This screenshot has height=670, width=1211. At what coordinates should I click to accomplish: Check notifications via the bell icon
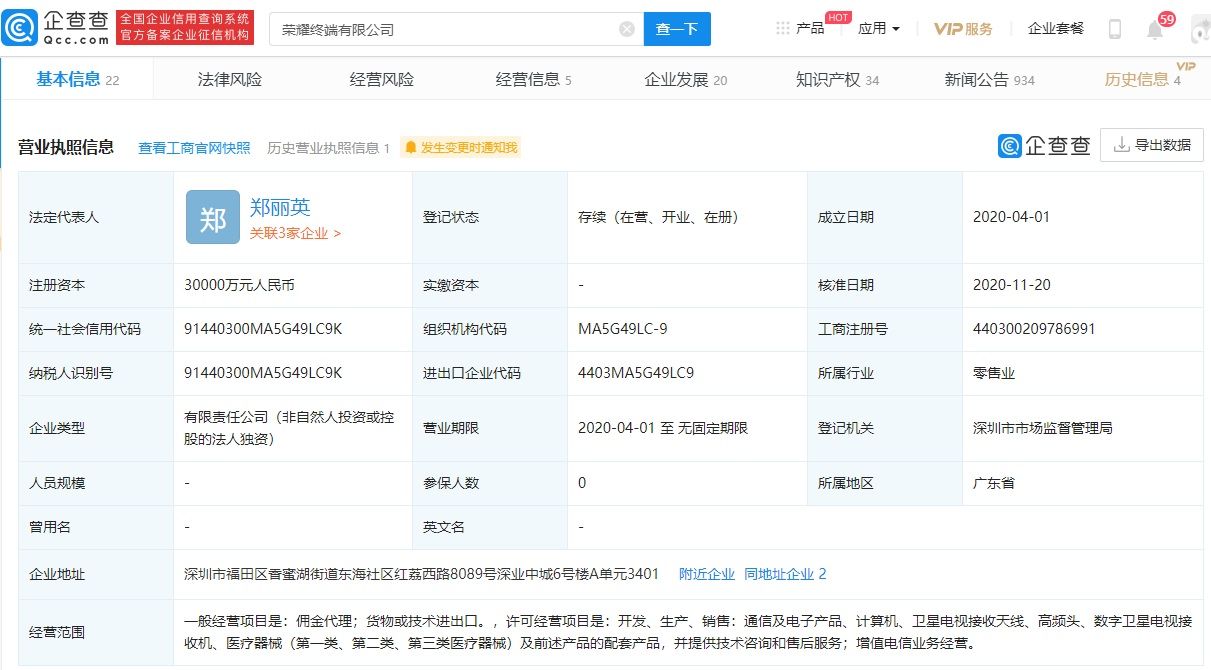click(x=1151, y=28)
